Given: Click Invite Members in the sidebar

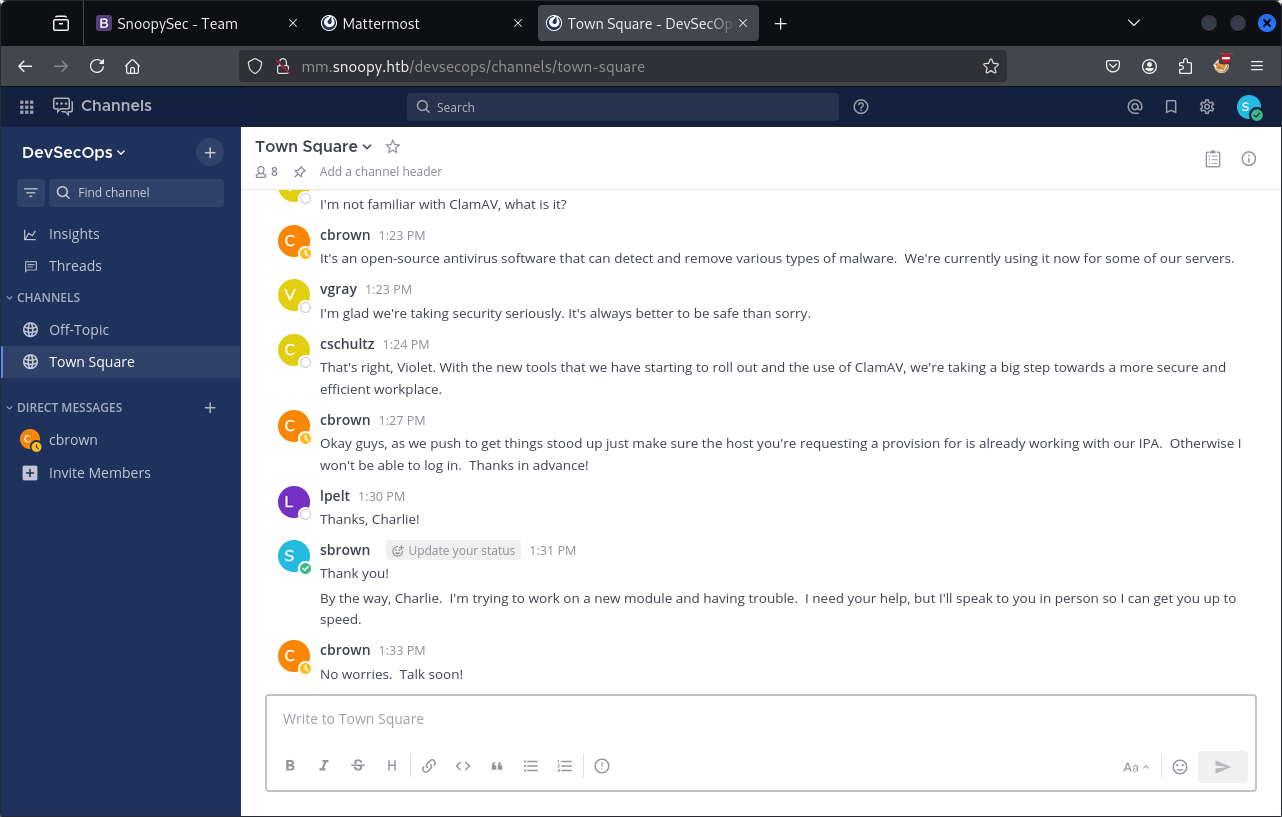Looking at the screenshot, I should 99,473.
